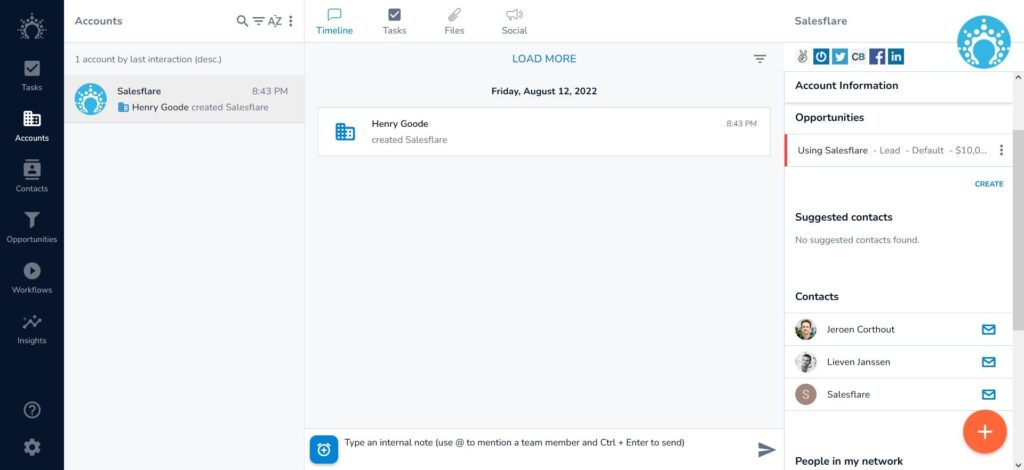Open the accounts filter icon

(x=259, y=21)
